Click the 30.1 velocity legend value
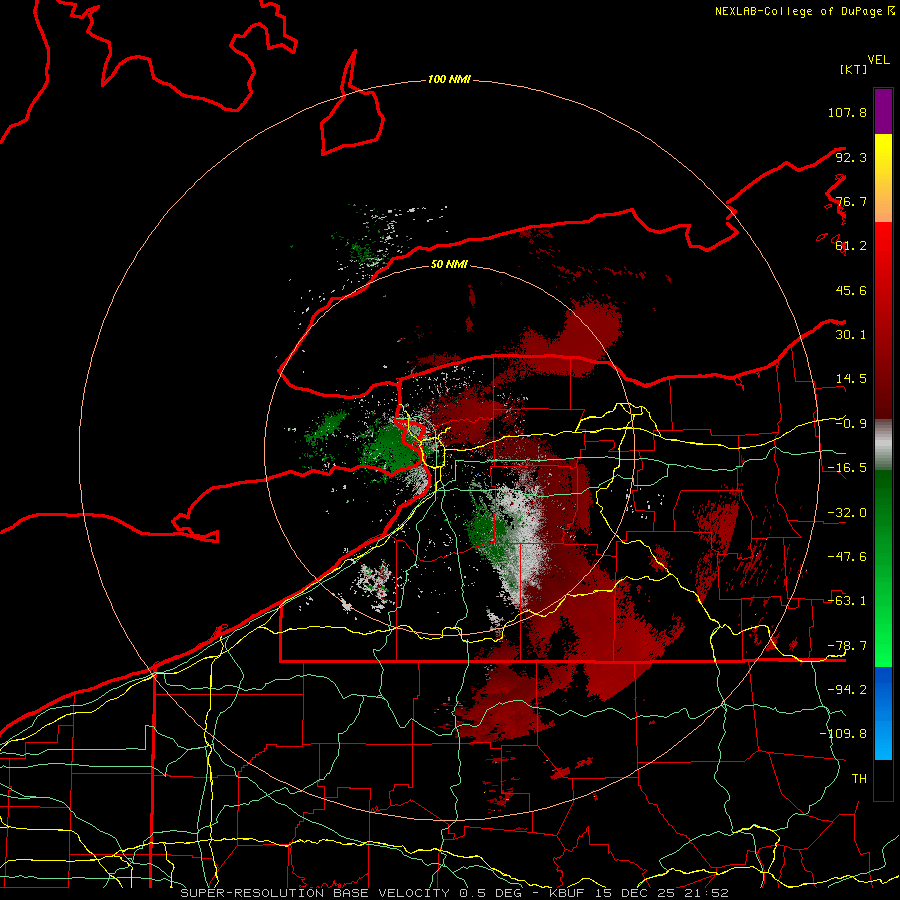Image resolution: width=900 pixels, height=900 pixels. 851,335
